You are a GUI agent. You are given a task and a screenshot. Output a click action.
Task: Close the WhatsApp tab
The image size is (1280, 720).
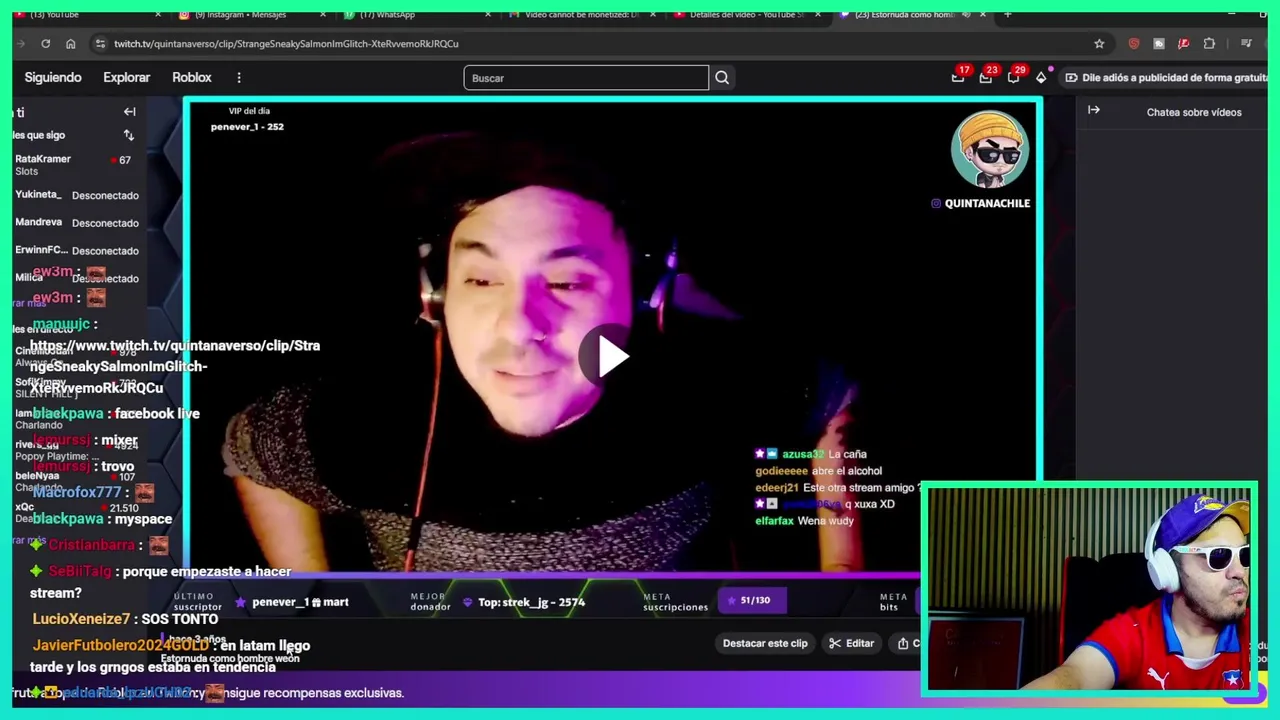(x=487, y=14)
